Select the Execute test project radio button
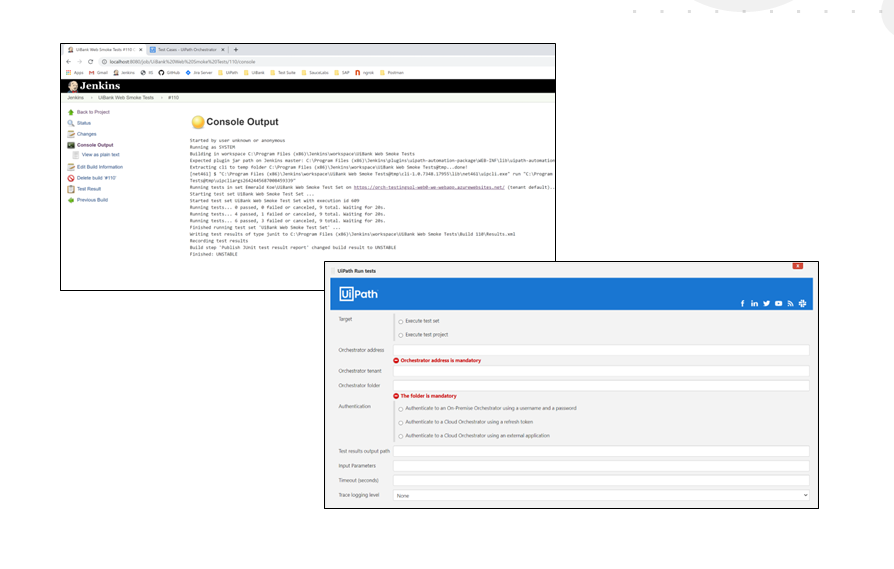The image size is (894, 569). pyautogui.click(x=401, y=335)
